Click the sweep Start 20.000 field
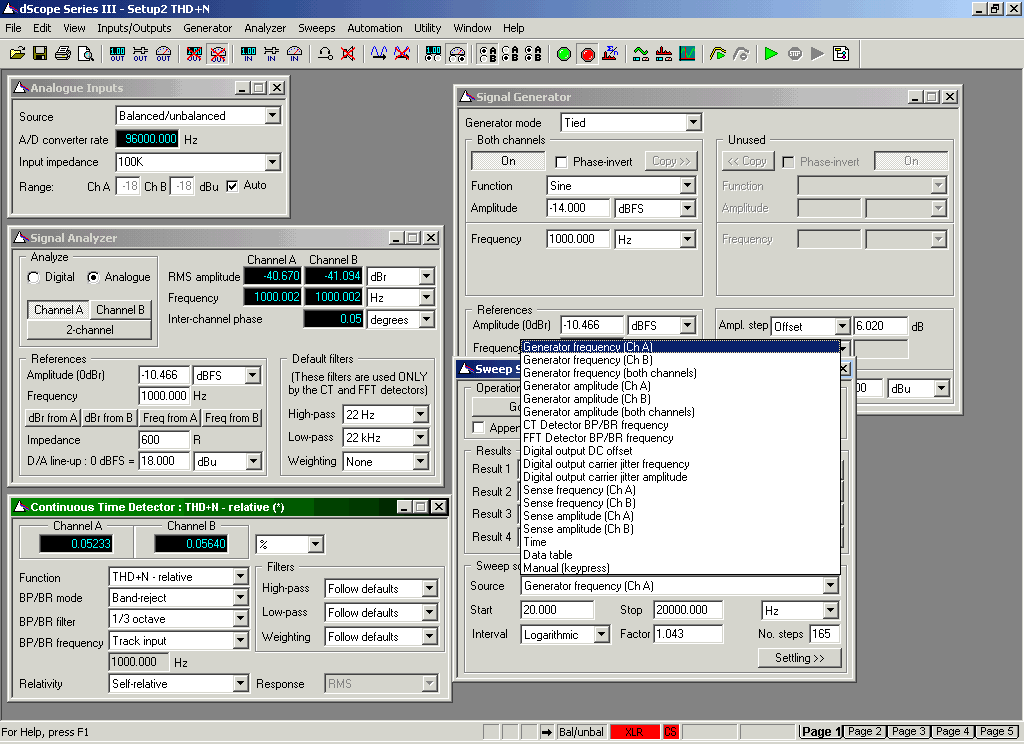This screenshot has width=1024, height=744. tap(557, 610)
